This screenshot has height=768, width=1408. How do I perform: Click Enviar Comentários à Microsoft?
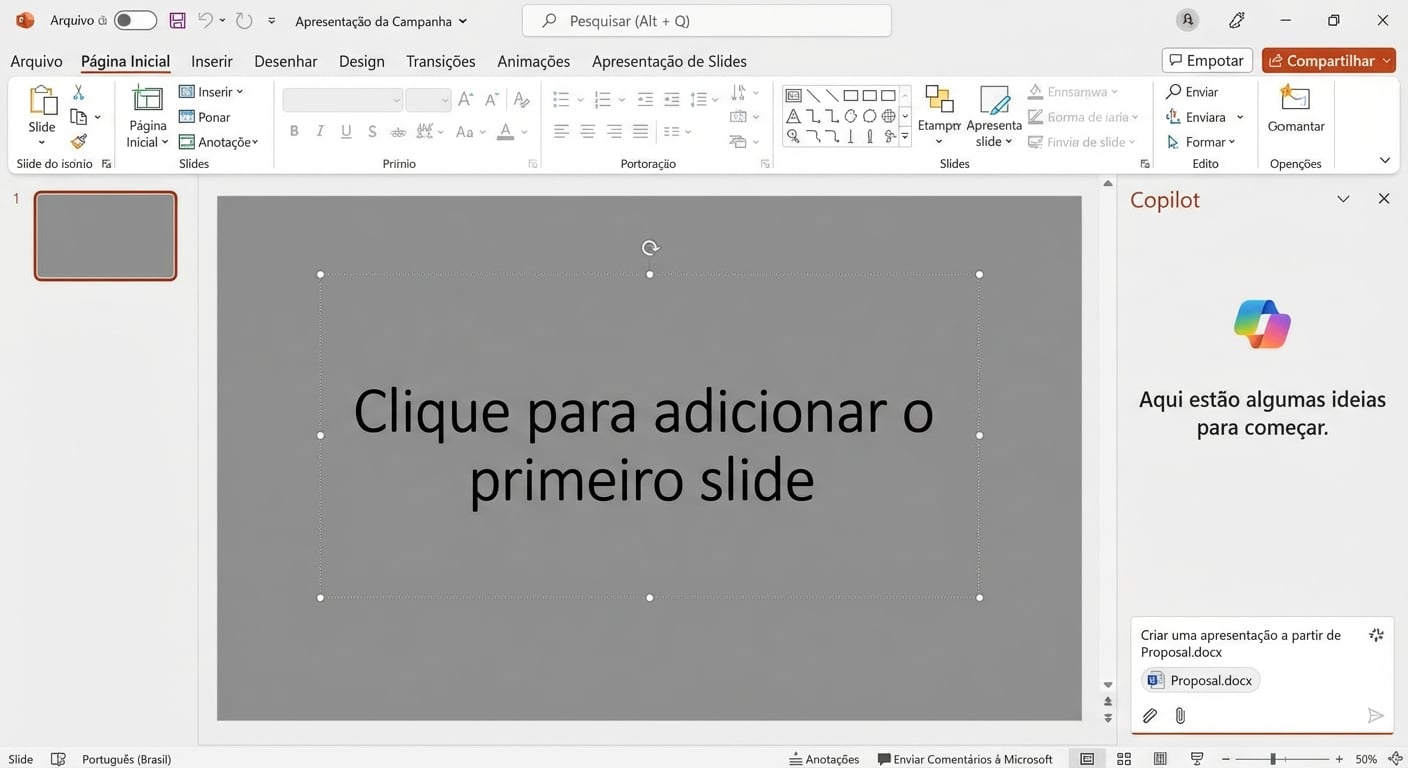[964, 758]
